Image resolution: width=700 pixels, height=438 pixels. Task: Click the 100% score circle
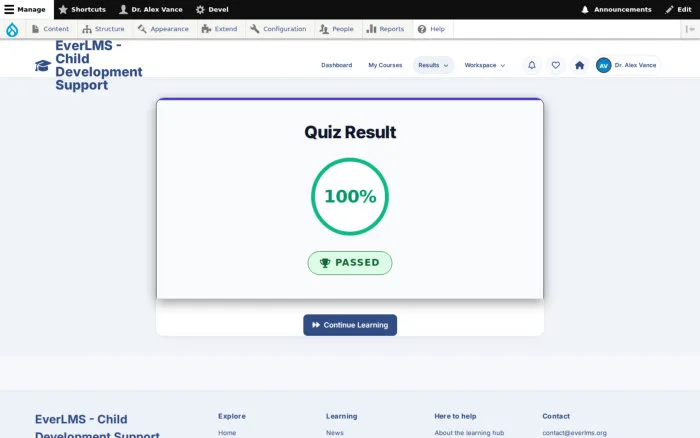click(x=350, y=196)
